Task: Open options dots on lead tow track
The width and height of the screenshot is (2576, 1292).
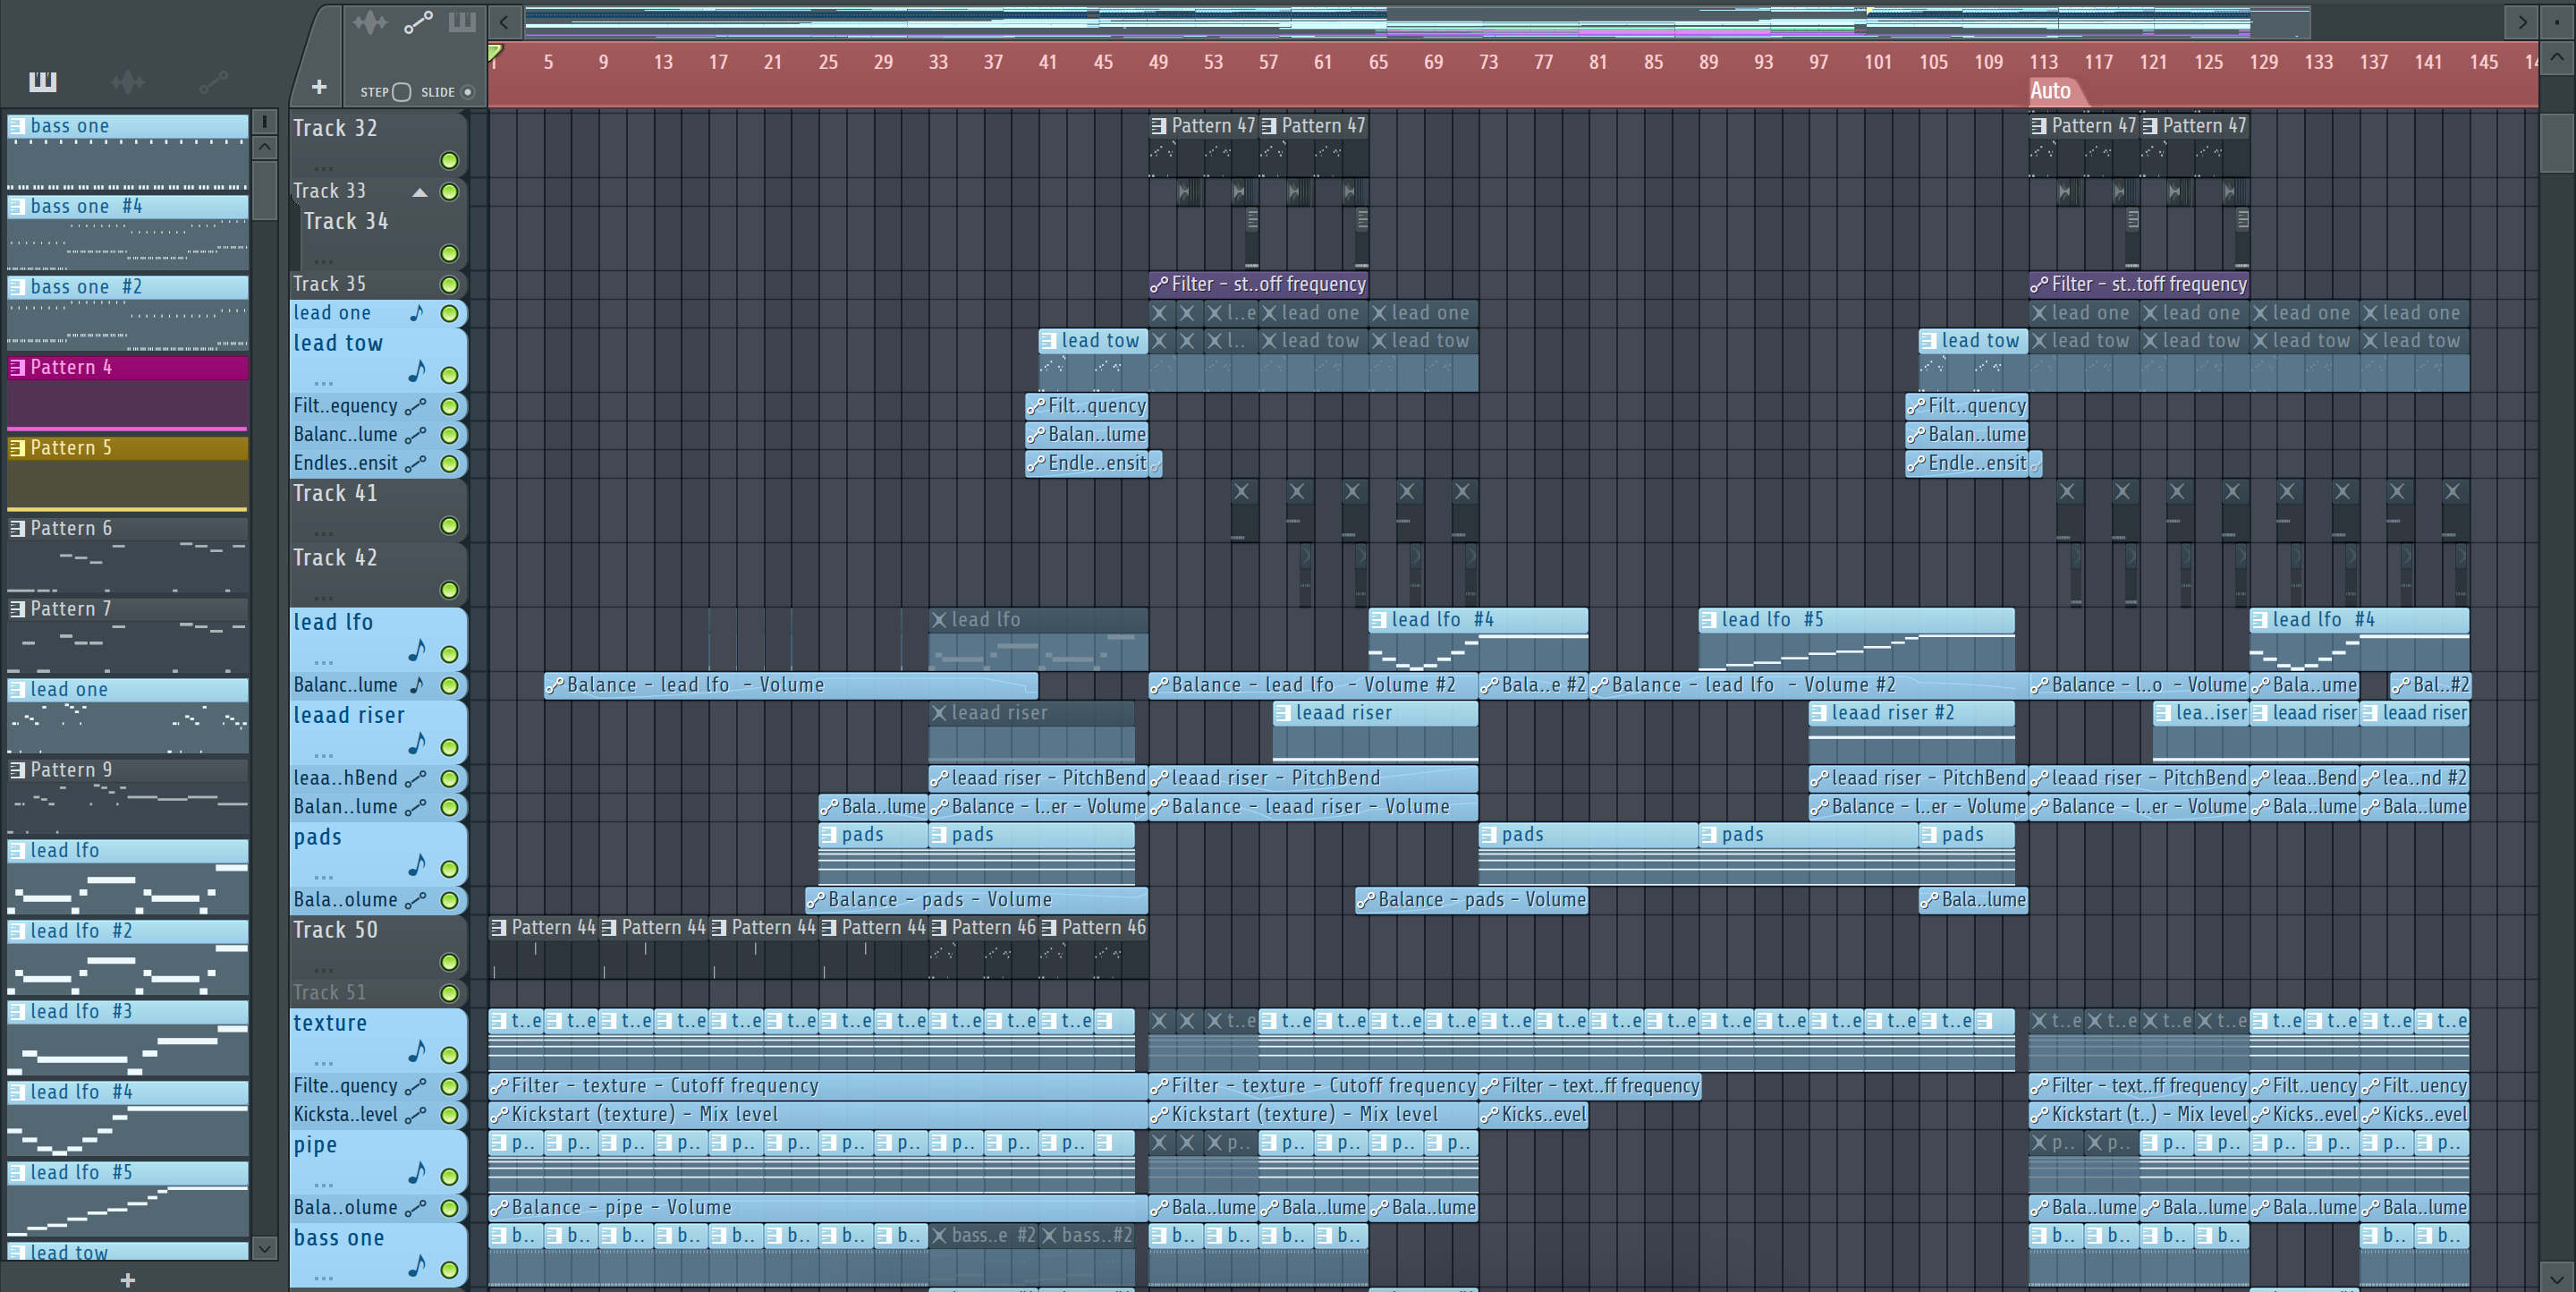Action: tap(323, 382)
